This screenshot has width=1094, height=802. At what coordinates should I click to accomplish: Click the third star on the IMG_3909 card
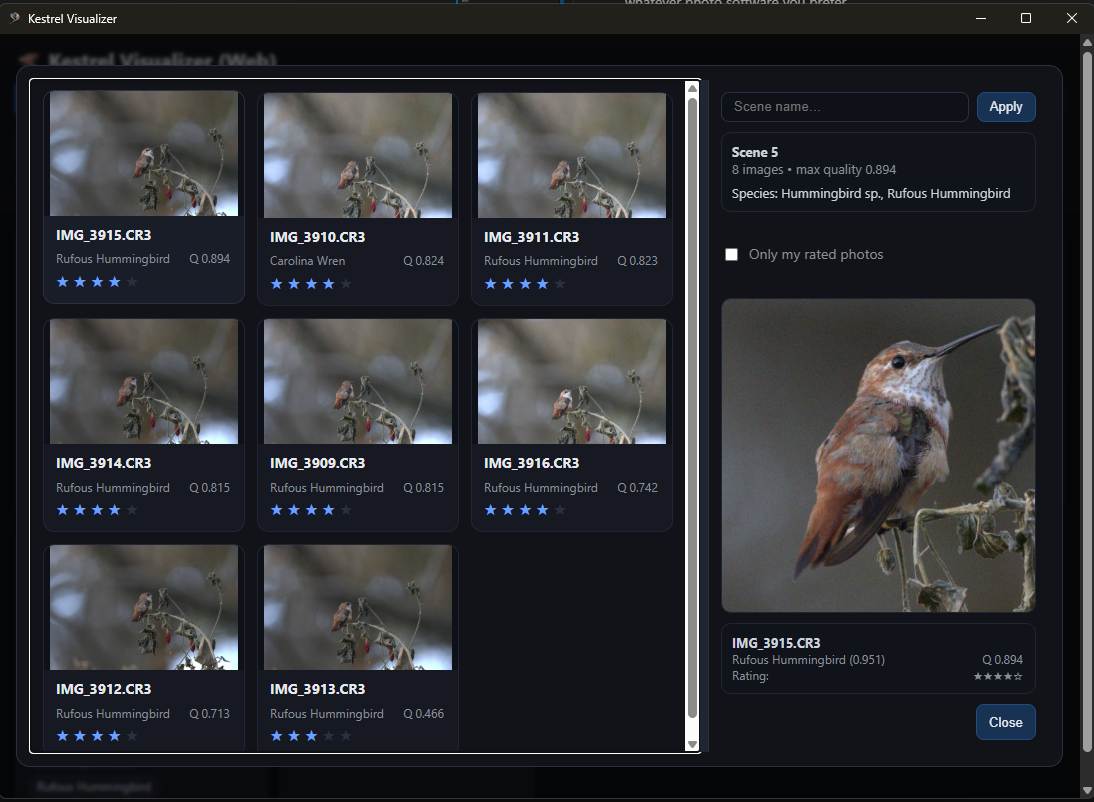tap(311, 509)
